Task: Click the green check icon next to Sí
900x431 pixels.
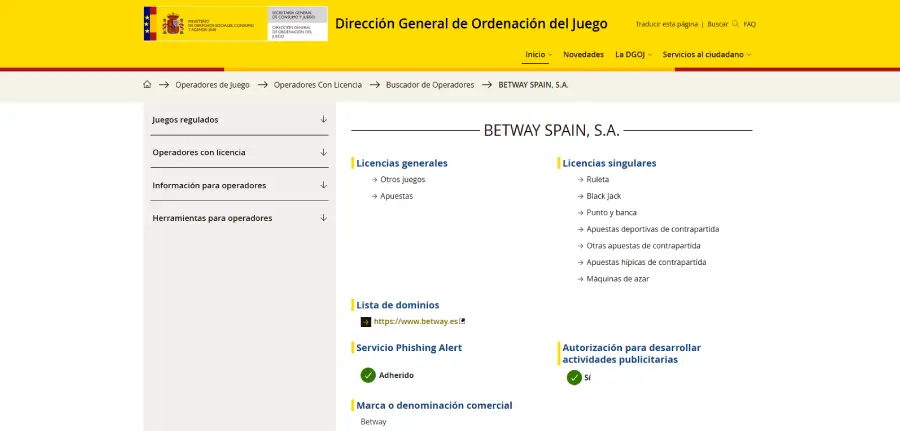Action: (574, 378)
